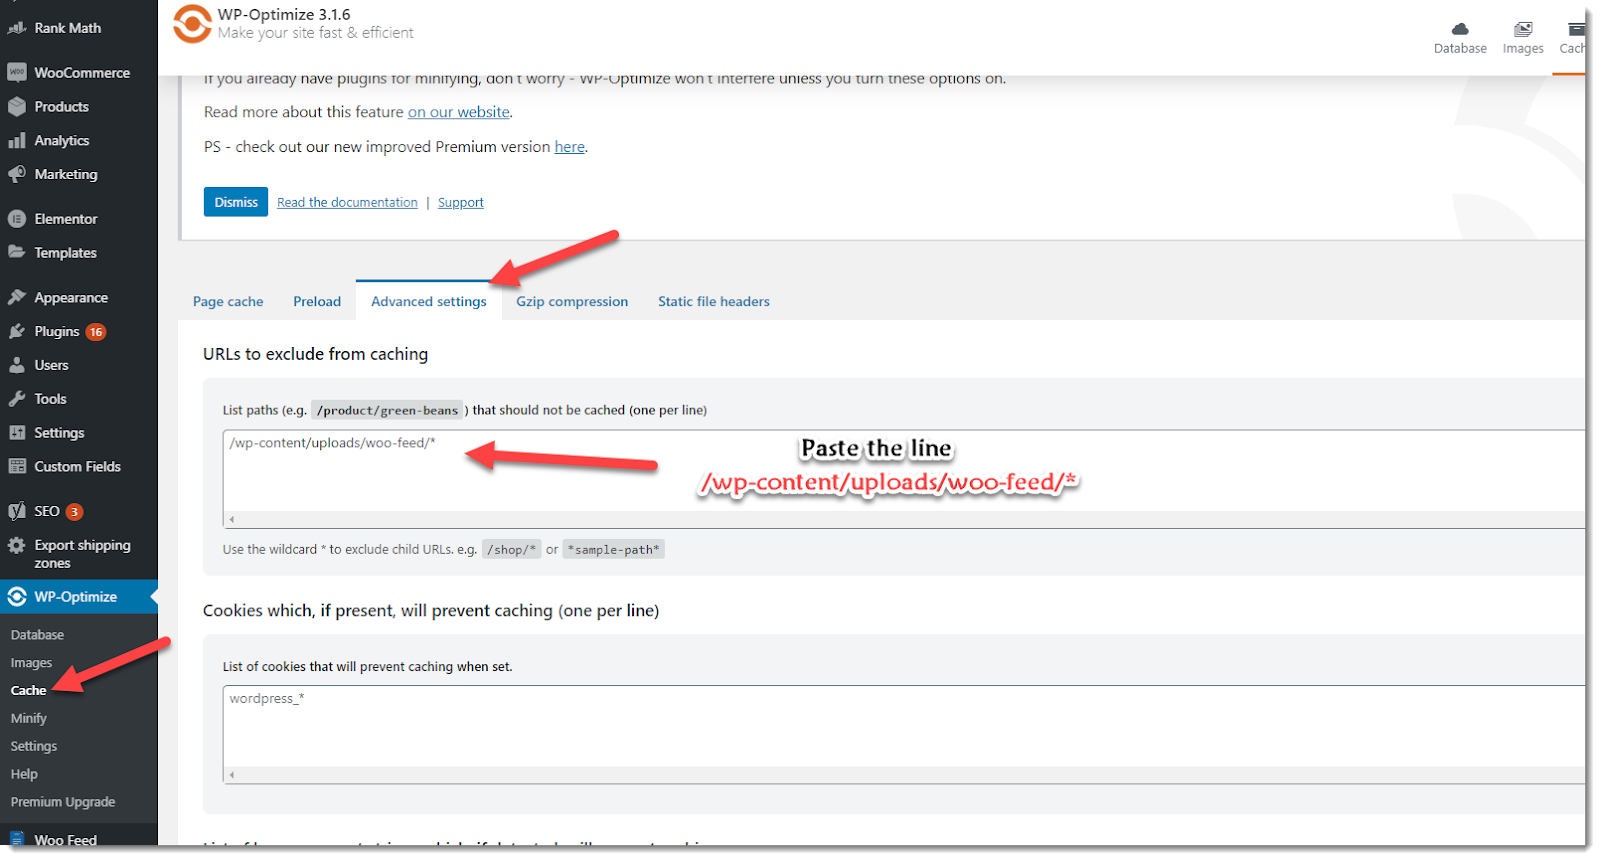Click the Plugins update count badge 16
Image resolution: width=1600 pixels, height=860 pixels.
pyautogui.click(x=96, y=332)
